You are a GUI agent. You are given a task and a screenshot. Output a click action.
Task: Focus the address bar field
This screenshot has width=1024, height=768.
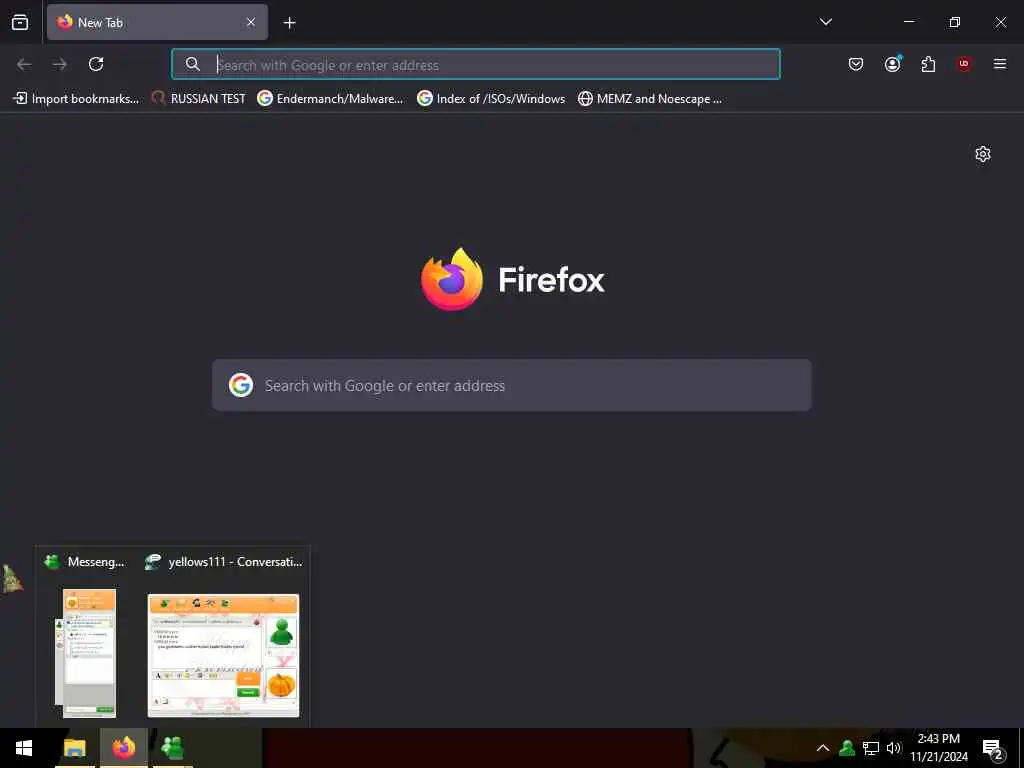coord(475,64)
